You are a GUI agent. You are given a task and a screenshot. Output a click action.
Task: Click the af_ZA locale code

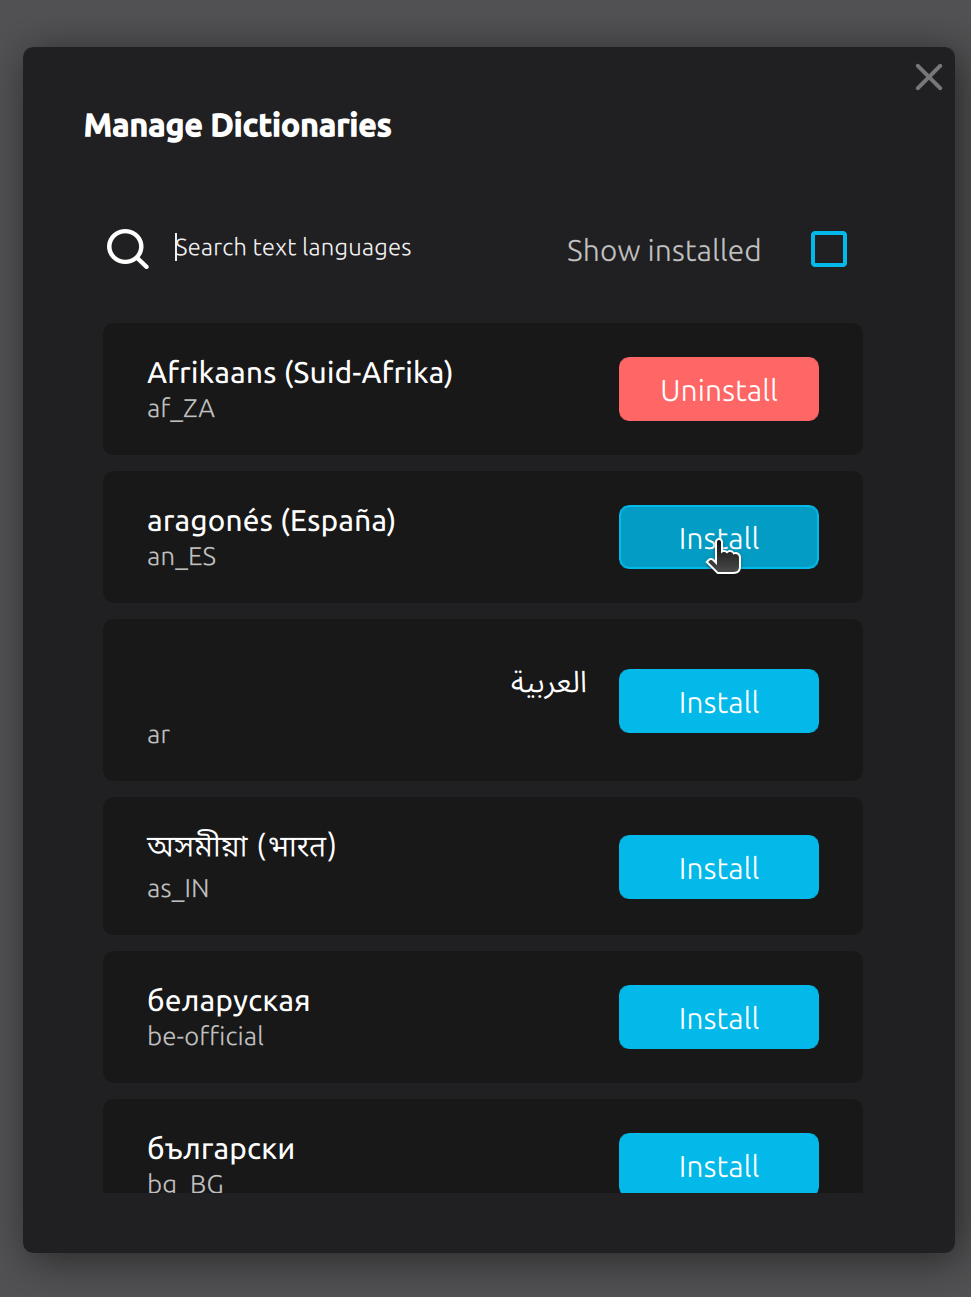point(181,408)
